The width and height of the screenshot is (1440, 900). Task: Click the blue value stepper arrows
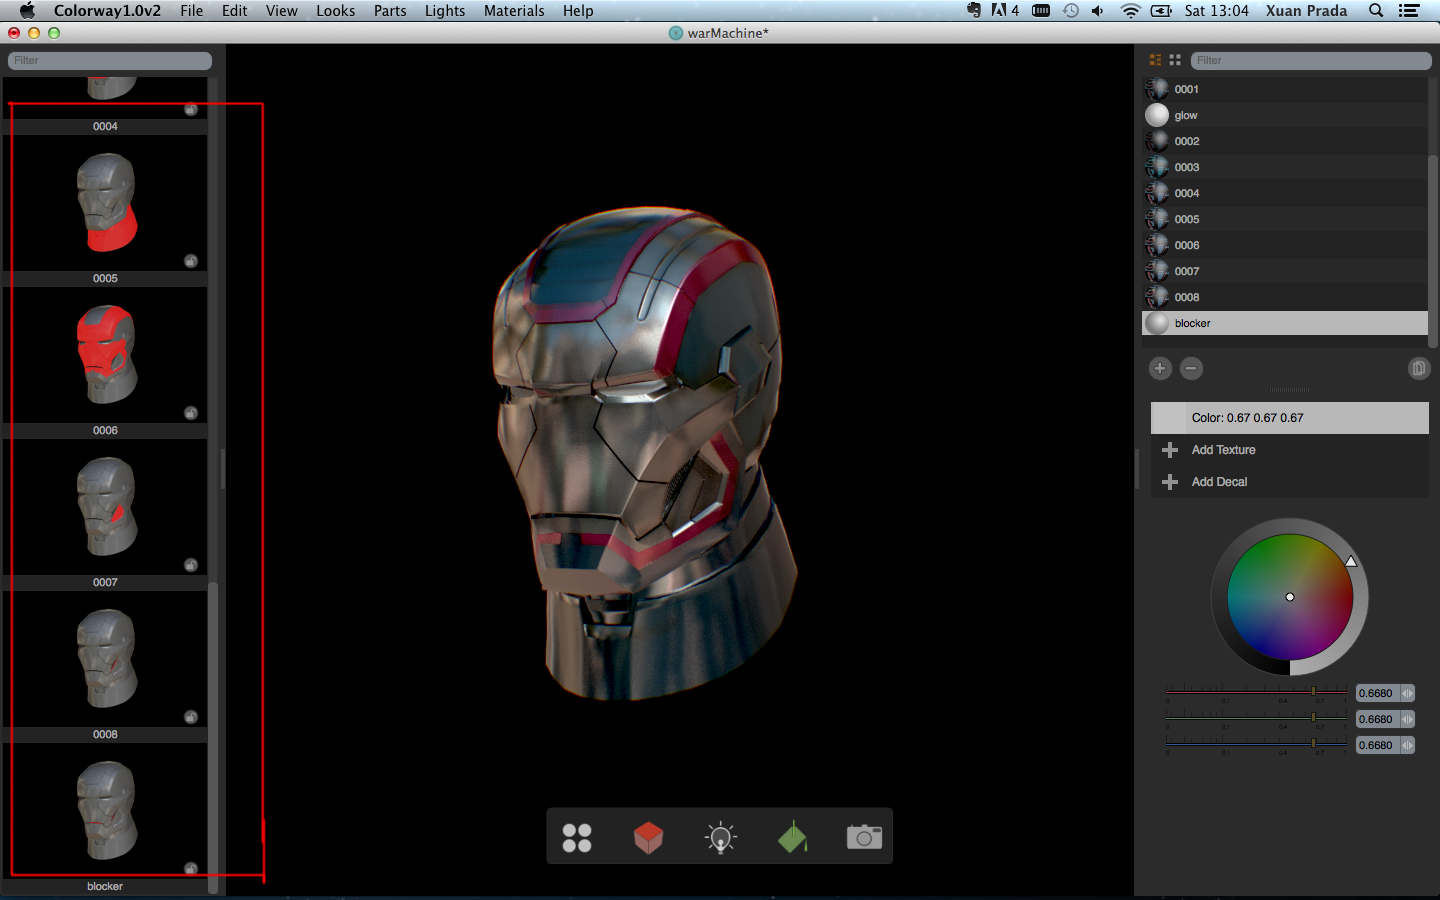click(x=1407, y=745)
